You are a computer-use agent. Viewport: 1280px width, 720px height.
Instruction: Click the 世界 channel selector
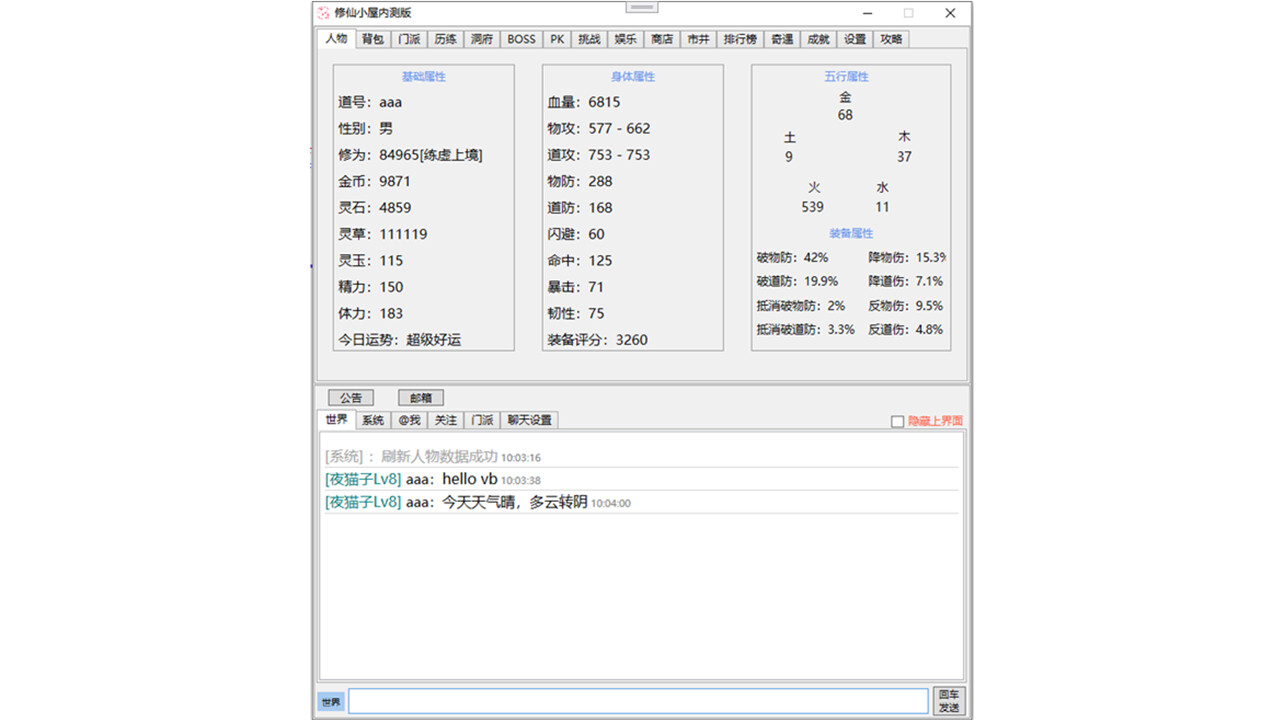click(330, 701)
